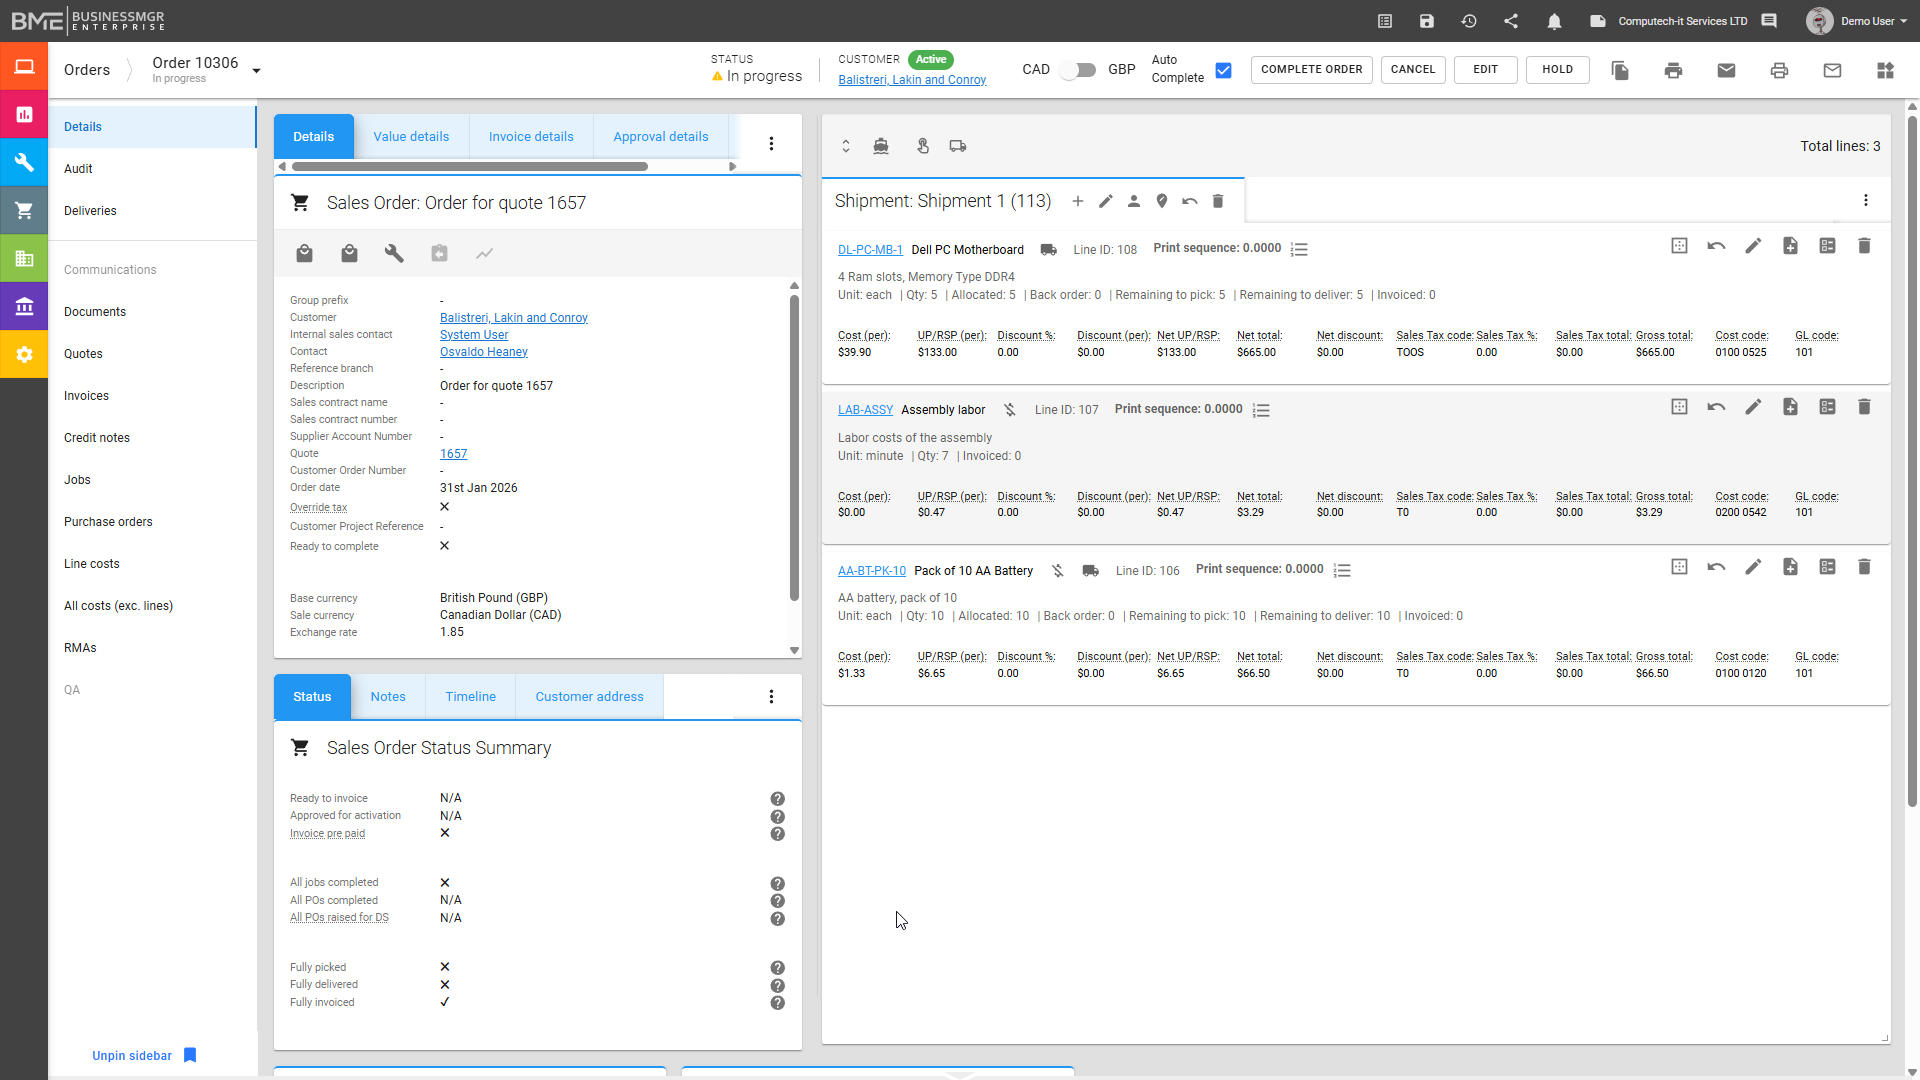Uncheck the Auto Complete checkbox

(x=1223, y=70)
